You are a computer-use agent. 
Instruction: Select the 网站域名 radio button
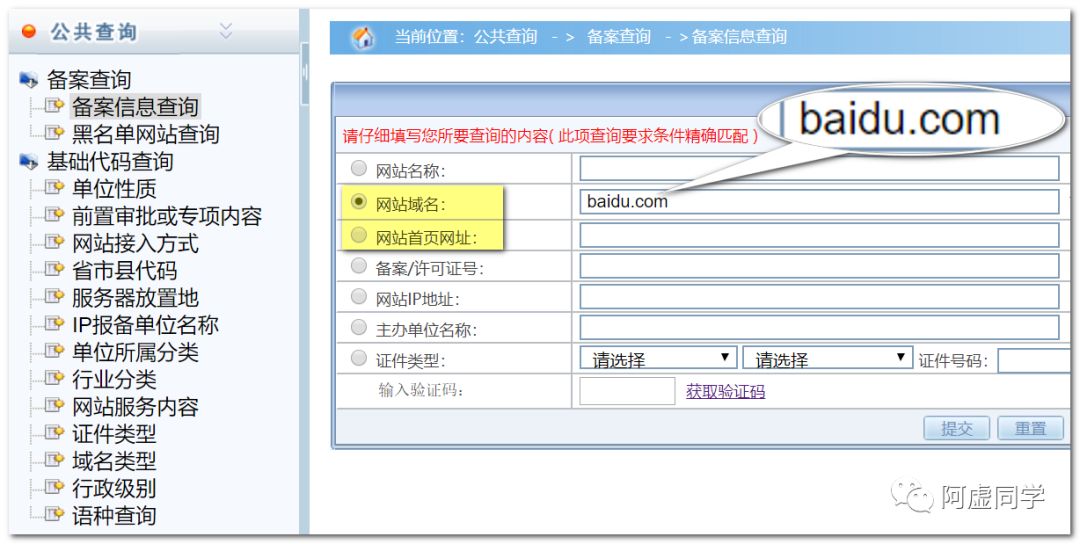click(359, 201)
